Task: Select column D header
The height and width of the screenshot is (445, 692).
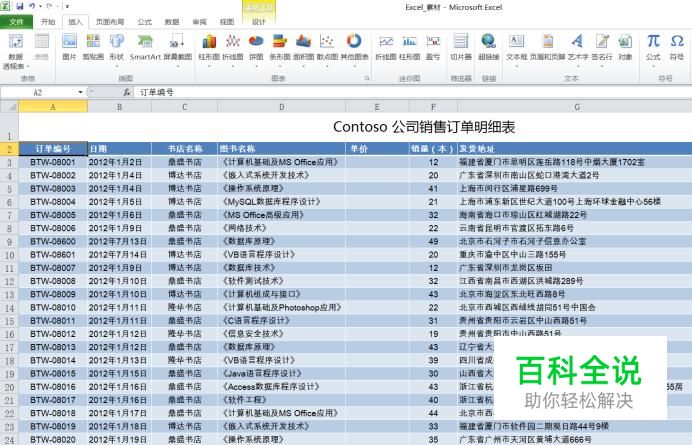Action: 282,107
